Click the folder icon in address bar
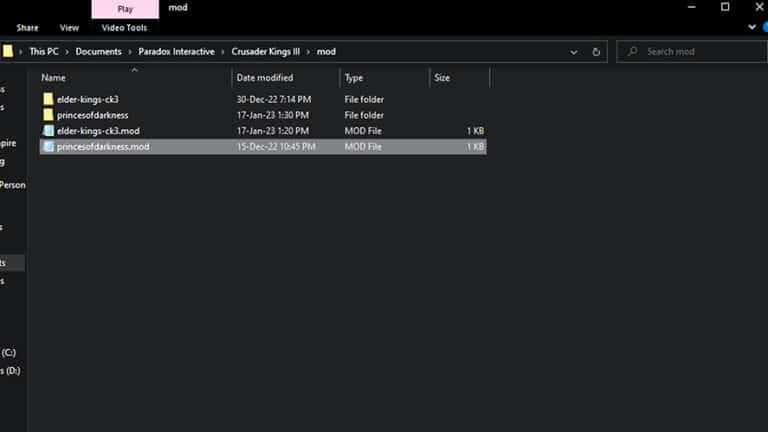 point(8,51)
